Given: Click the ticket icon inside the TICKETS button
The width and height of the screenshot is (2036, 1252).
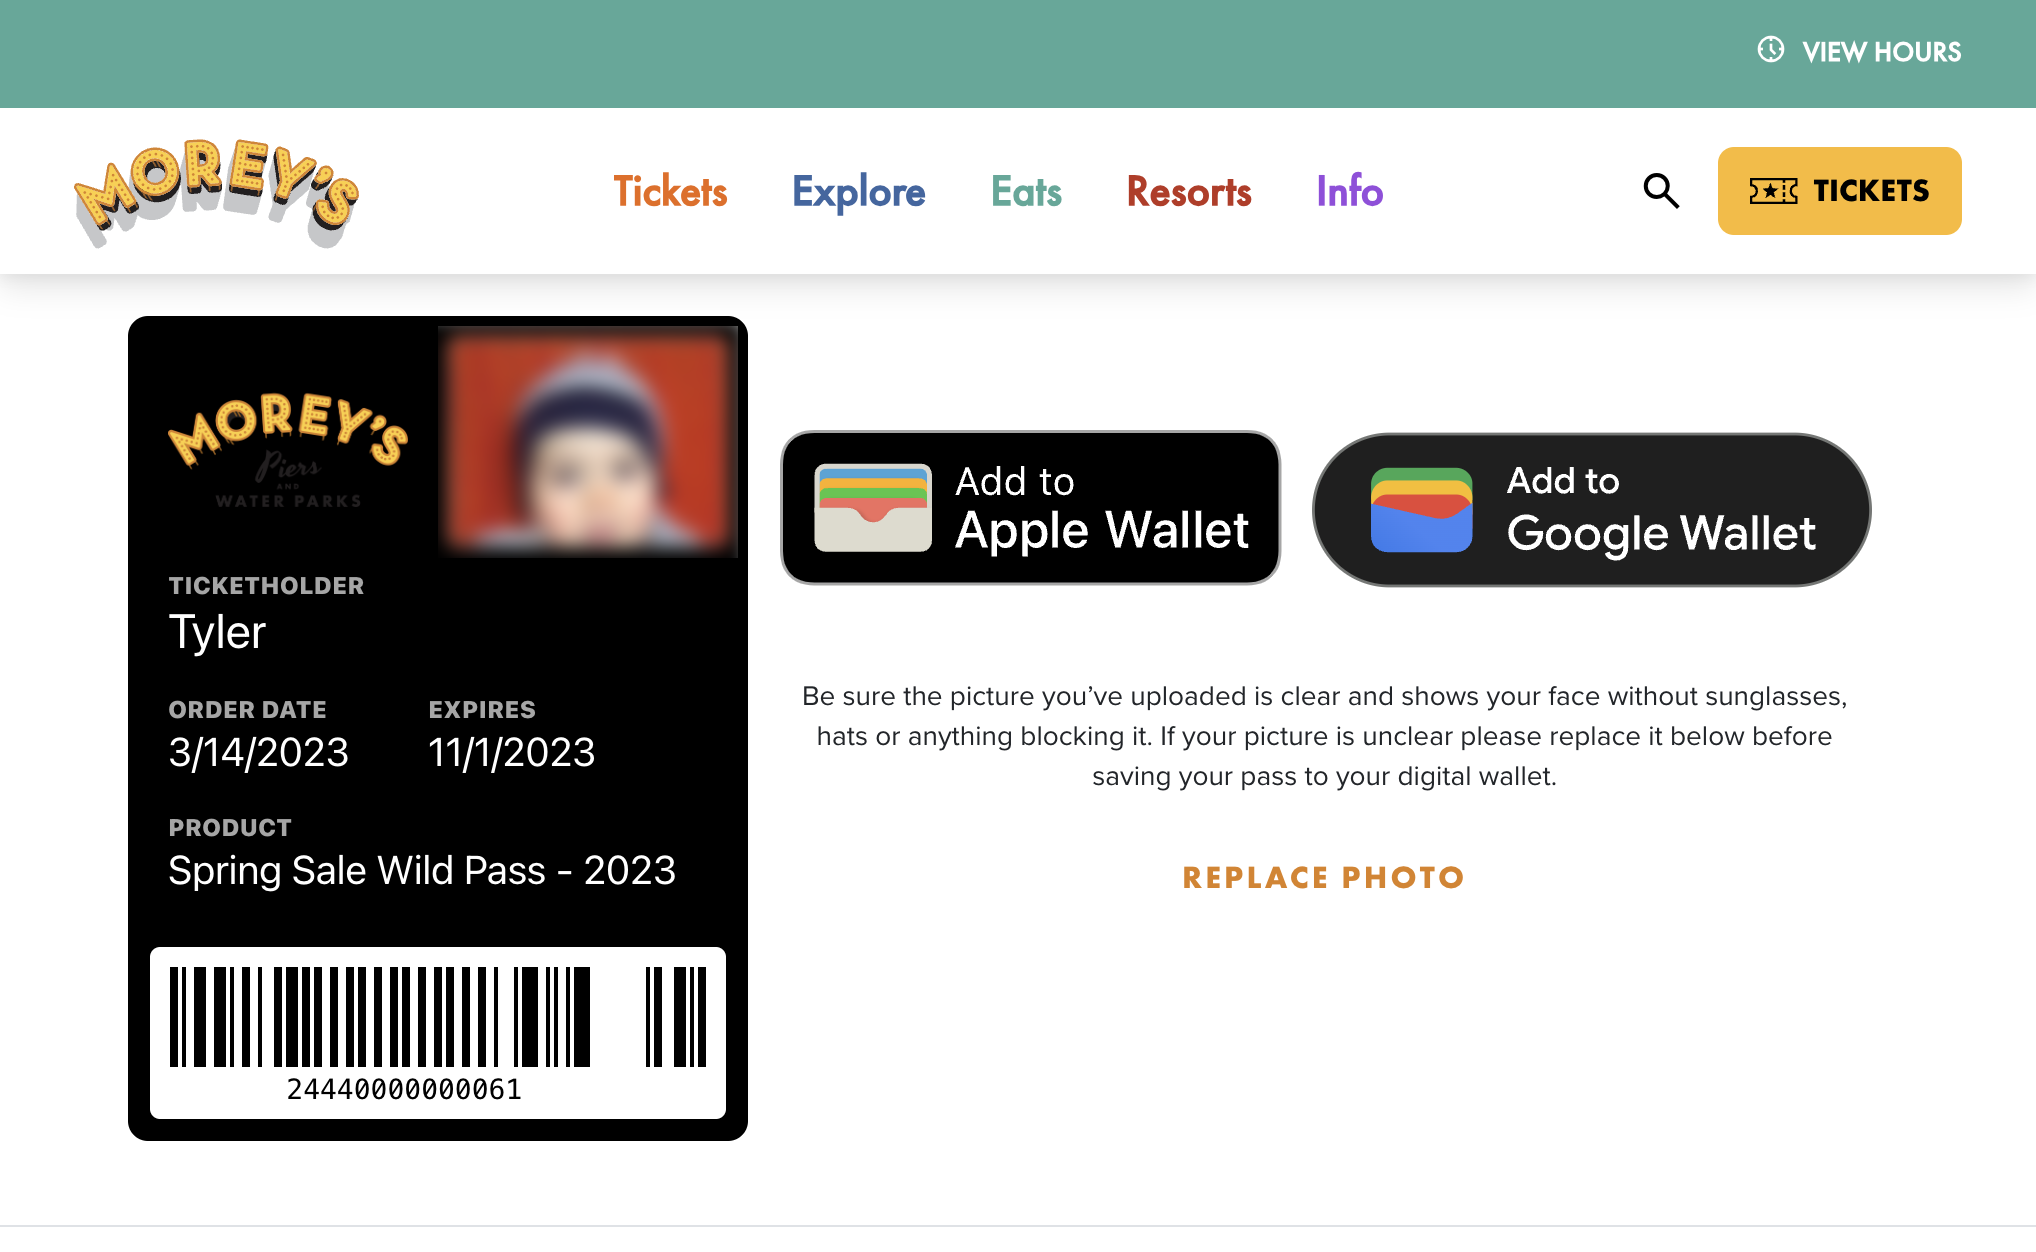Looking at the screenshot, I should (x=1773, y=190).
